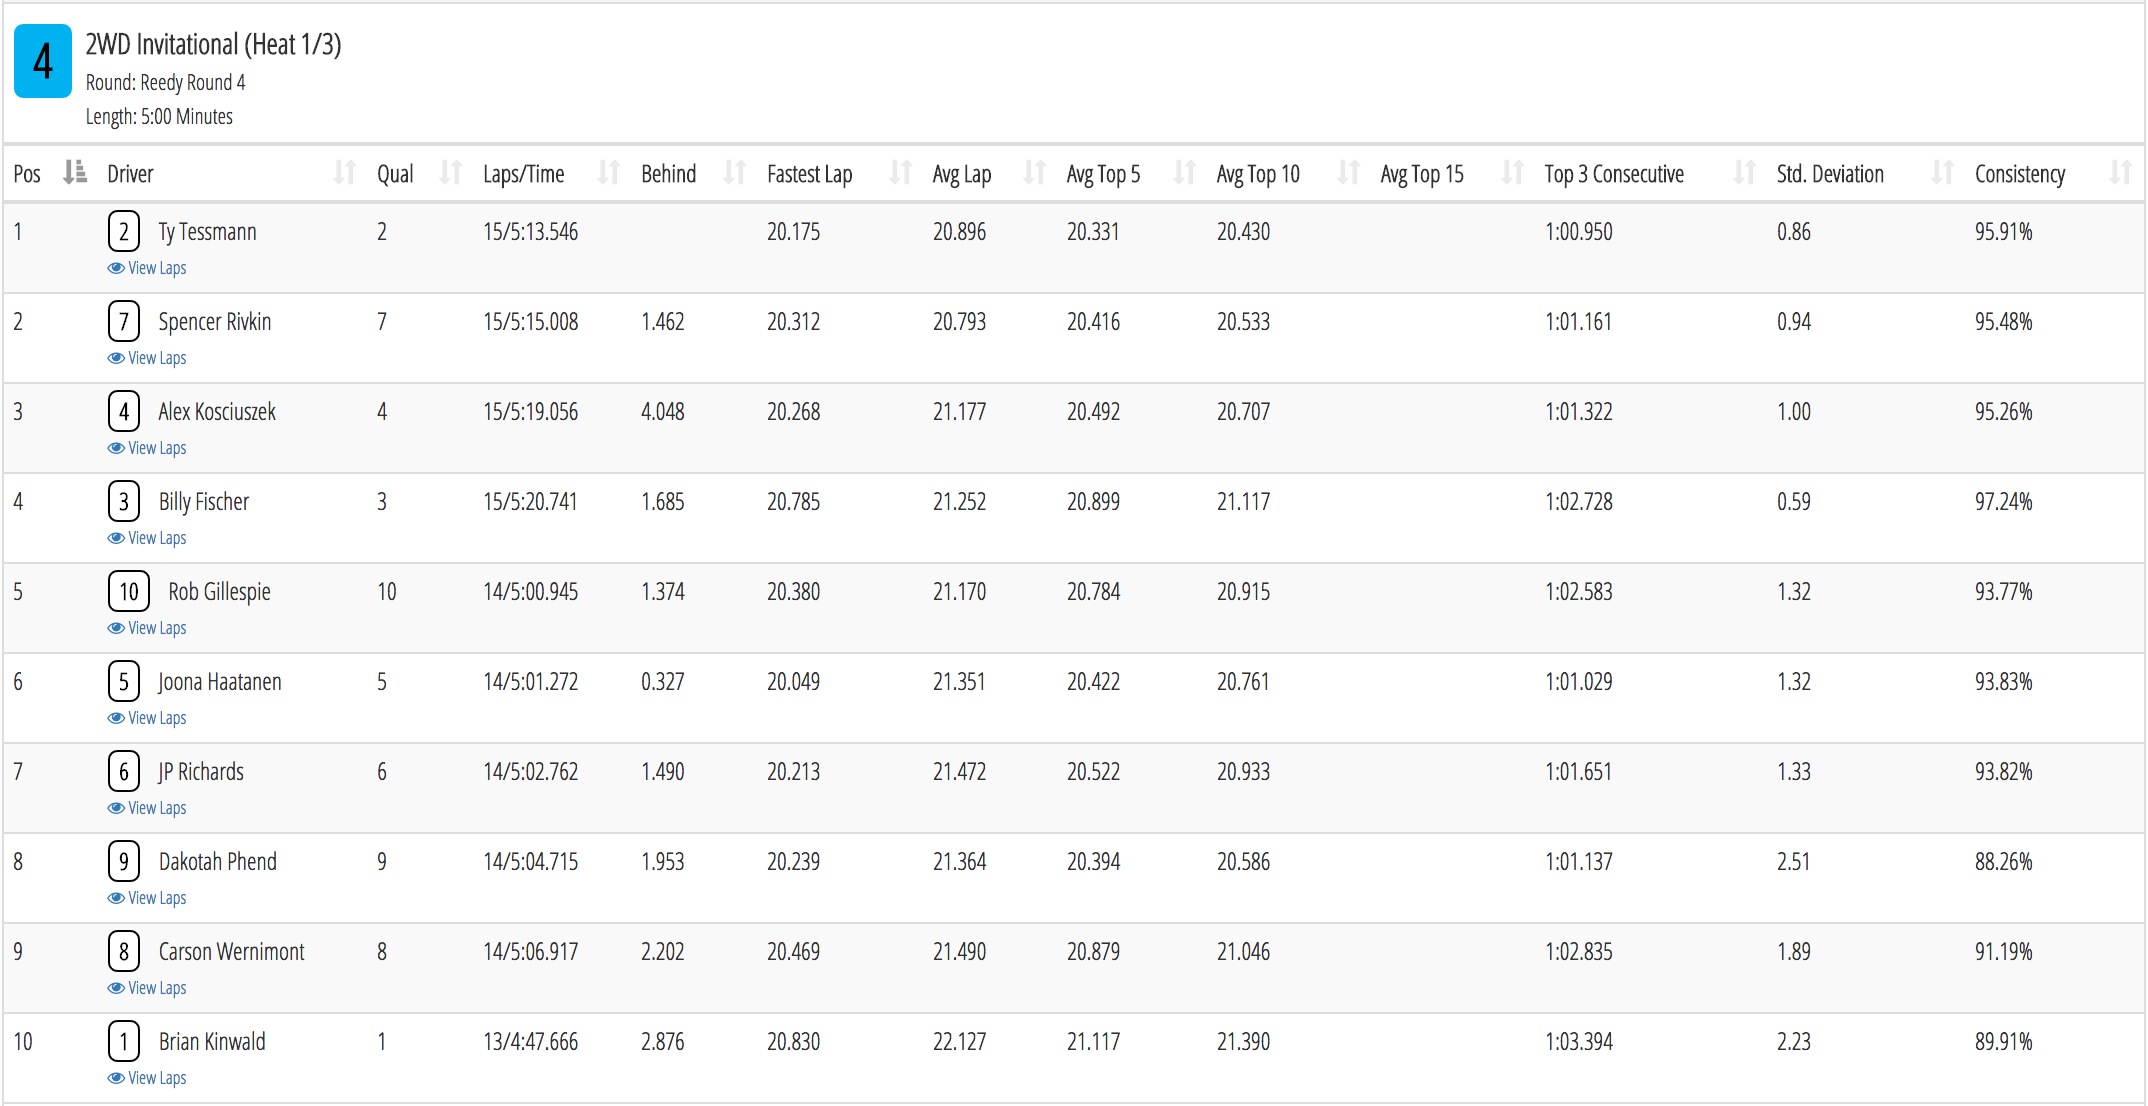The height and width of the screenshot is (1106, 2148).
Task: Click Alex Kosciuszek's car number 4 badge
Action: click(x=123, y=412)
